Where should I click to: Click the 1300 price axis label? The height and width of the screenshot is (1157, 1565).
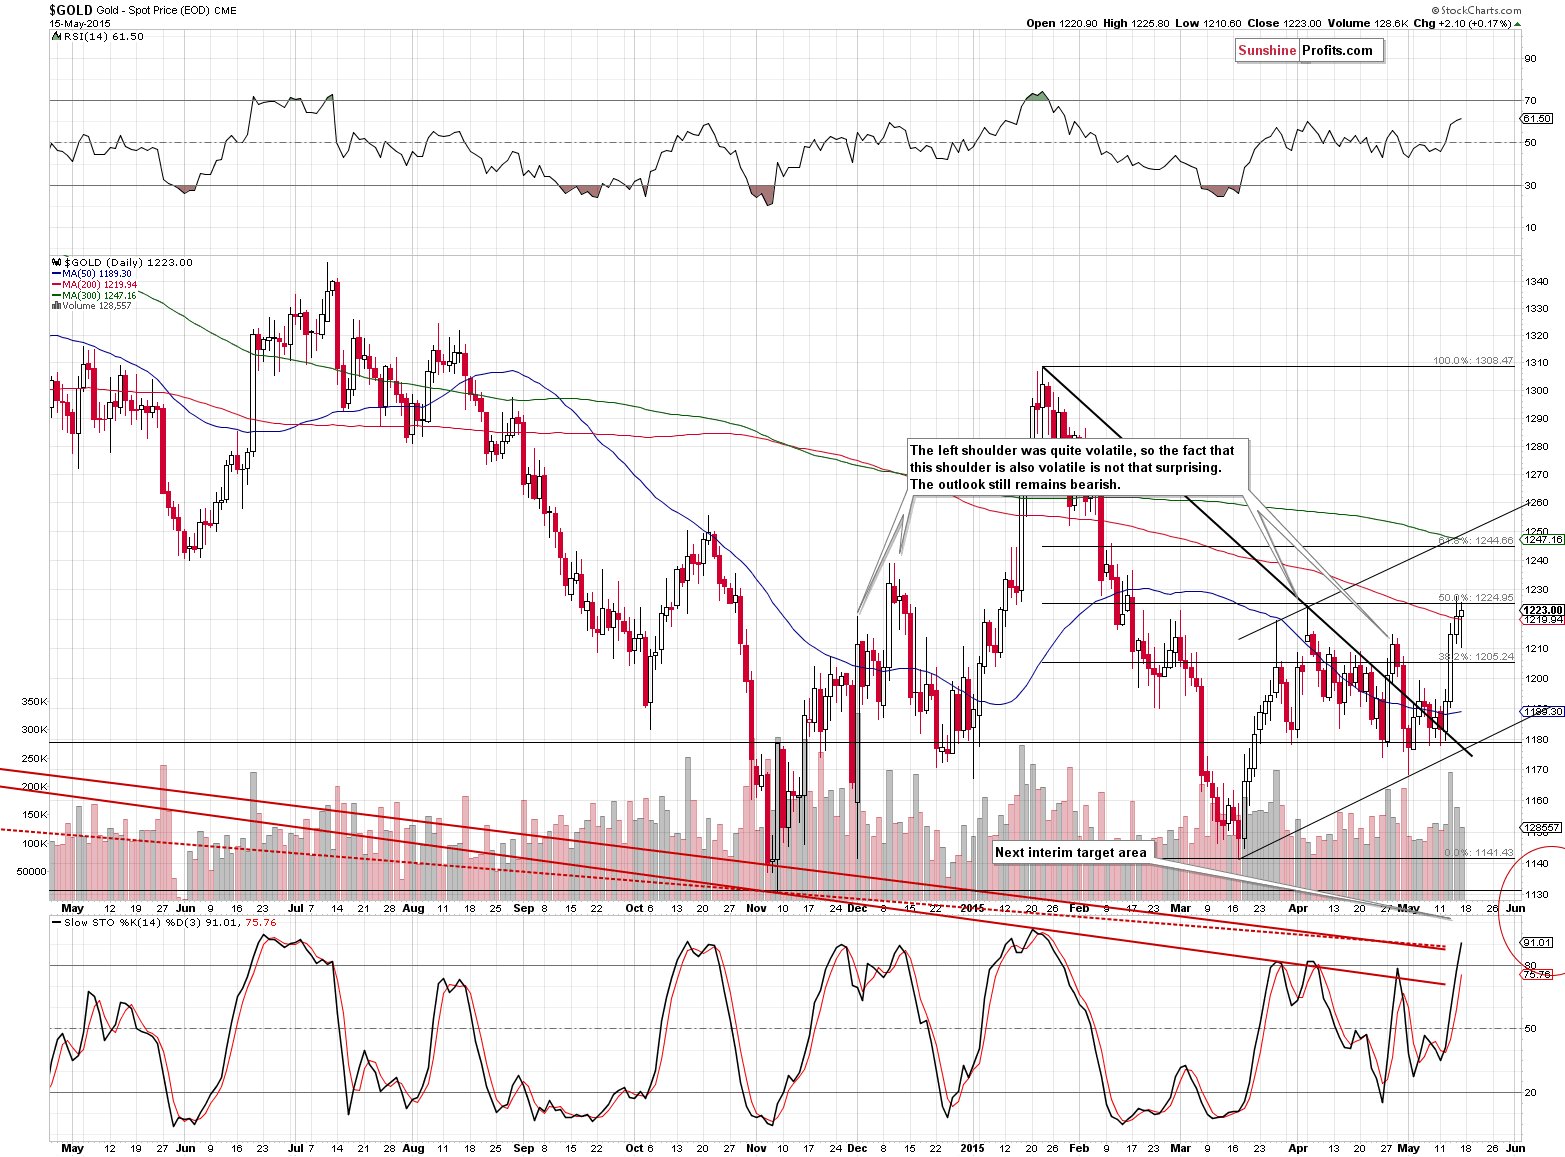[1537, 391]
